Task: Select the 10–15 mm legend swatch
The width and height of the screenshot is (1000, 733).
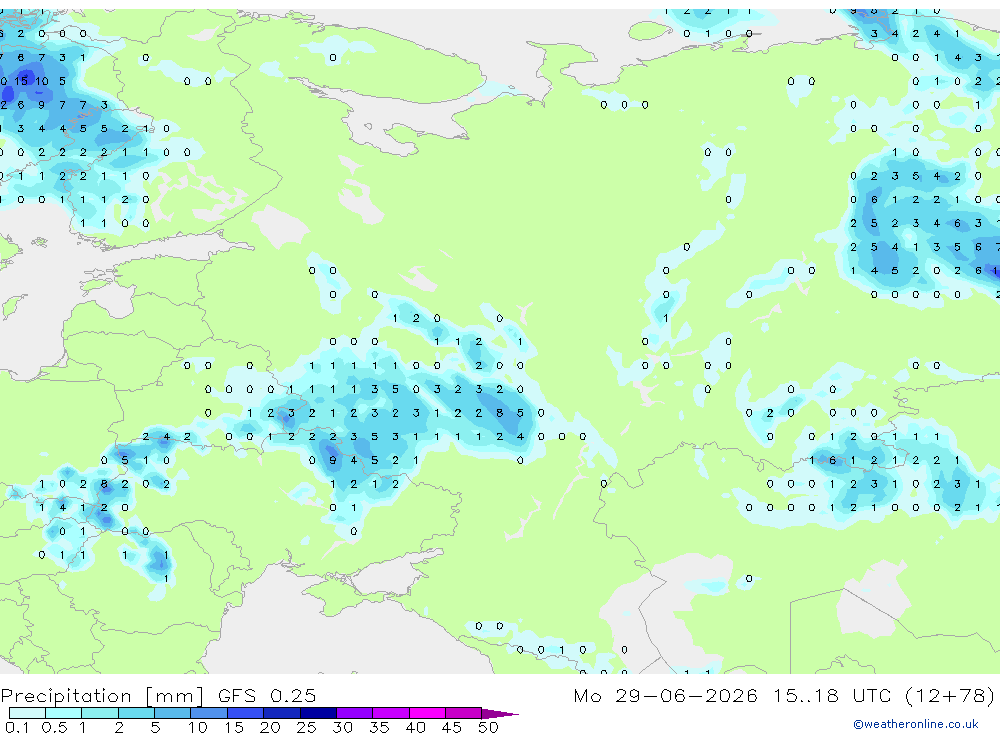Action: click(x=209, y=713)
